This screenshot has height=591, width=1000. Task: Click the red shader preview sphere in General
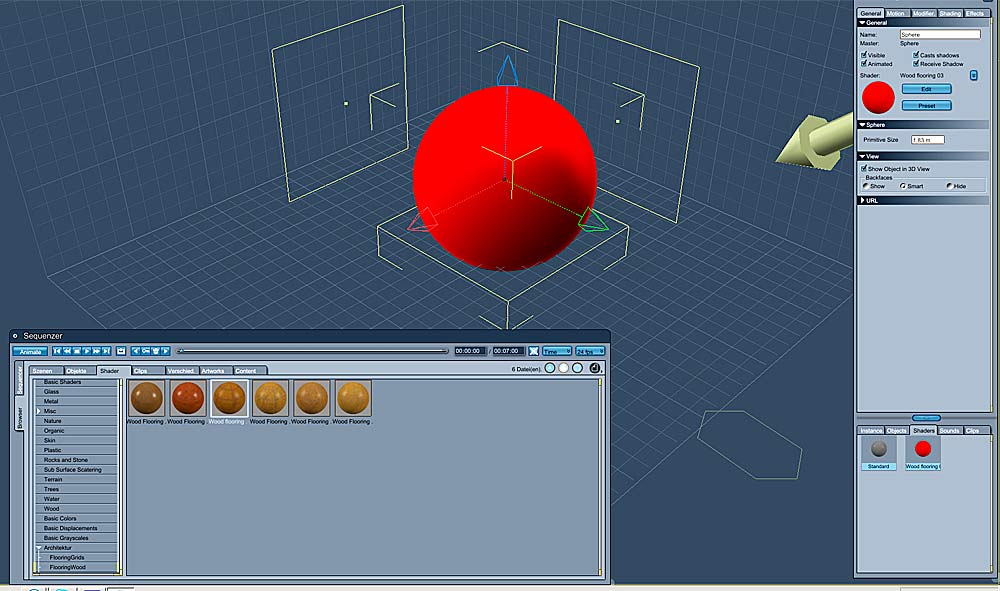(x=878, y=98)
